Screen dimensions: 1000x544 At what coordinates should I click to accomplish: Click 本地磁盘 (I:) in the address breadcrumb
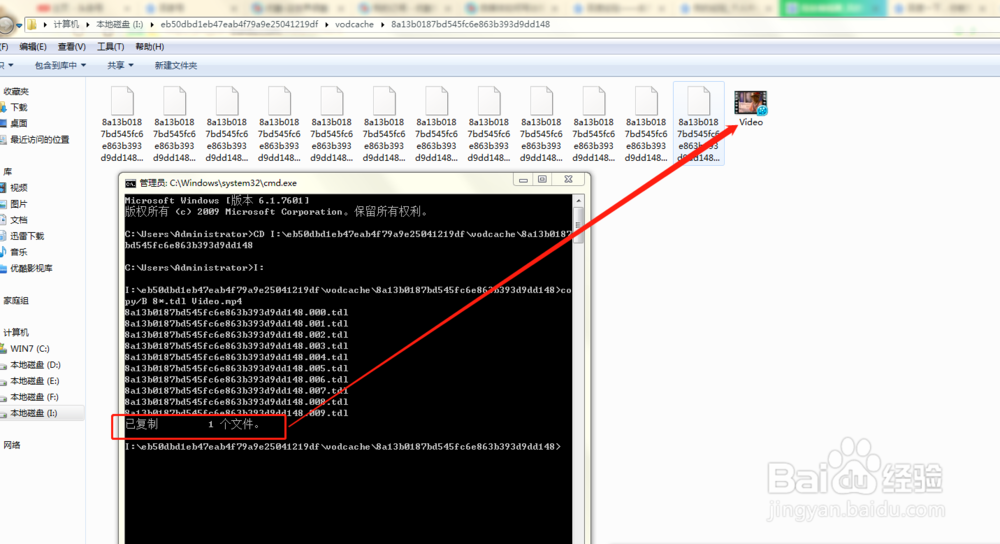(x=119, y=24)
